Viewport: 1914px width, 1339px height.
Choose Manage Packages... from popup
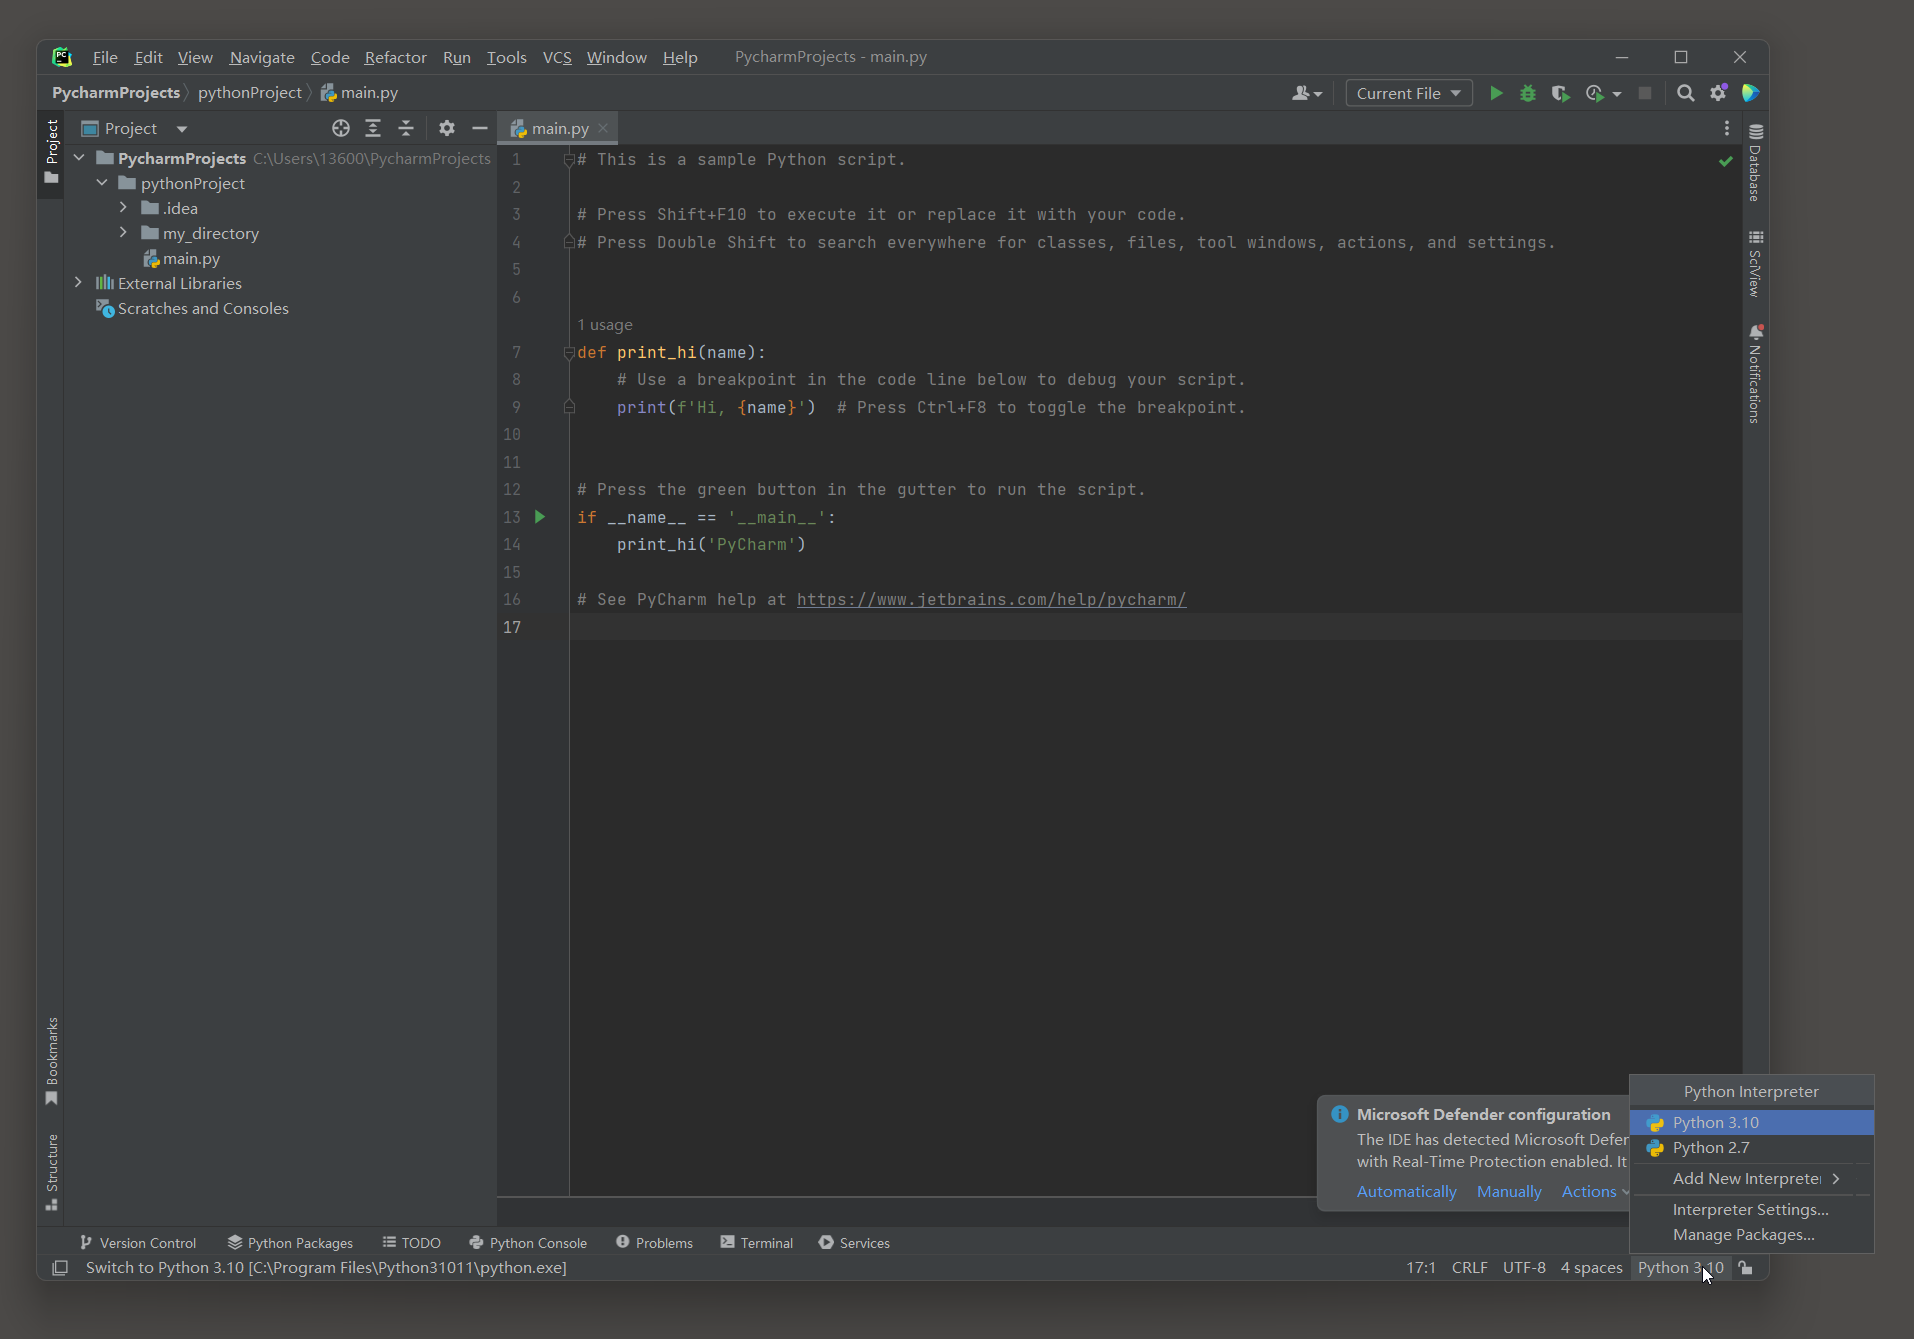pyautogui.click(x=1752, y=1235)
